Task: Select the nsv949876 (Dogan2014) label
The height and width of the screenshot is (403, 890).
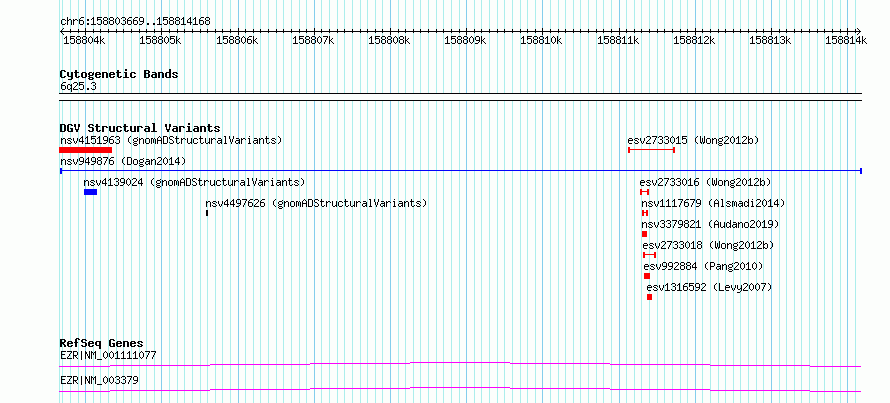Action: coord(123,161)
